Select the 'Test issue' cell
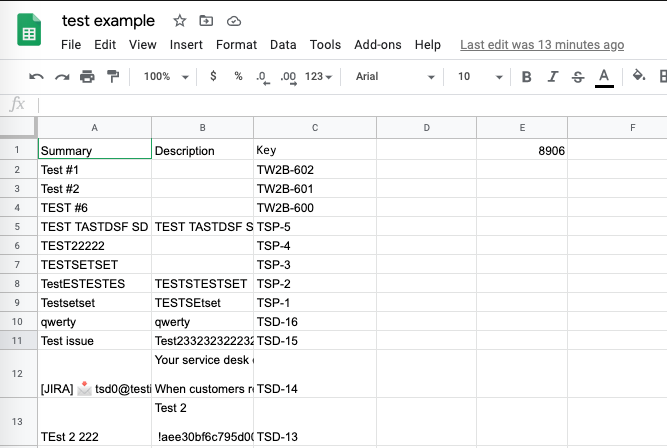The width and height of the screenshot is (667, 448). pos(94,340)
